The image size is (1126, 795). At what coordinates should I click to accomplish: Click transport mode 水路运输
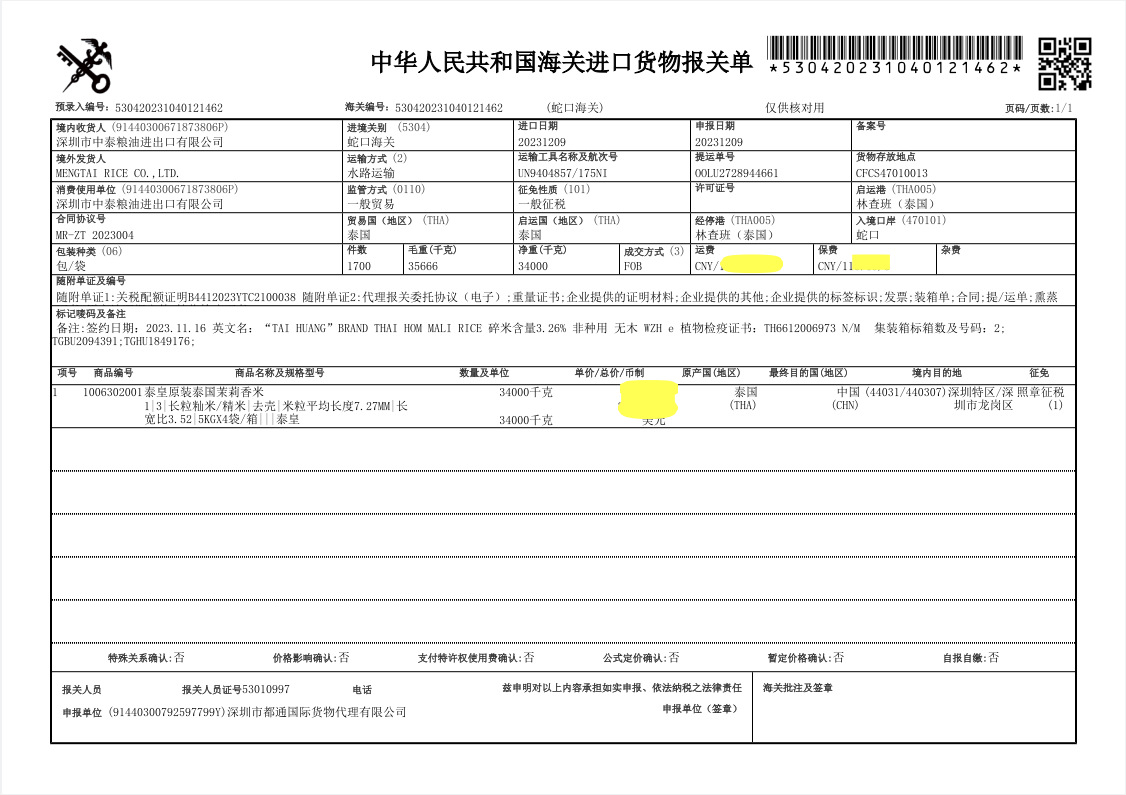coord(371,173)
